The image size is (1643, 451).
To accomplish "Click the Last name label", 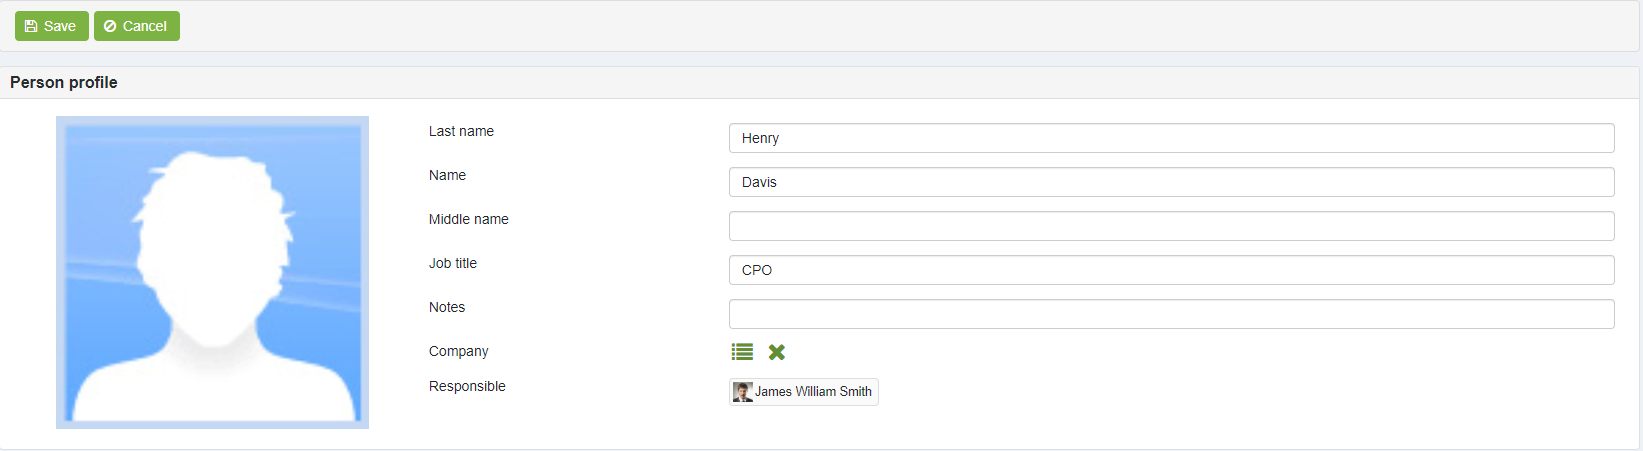I will tap(461, 131).
